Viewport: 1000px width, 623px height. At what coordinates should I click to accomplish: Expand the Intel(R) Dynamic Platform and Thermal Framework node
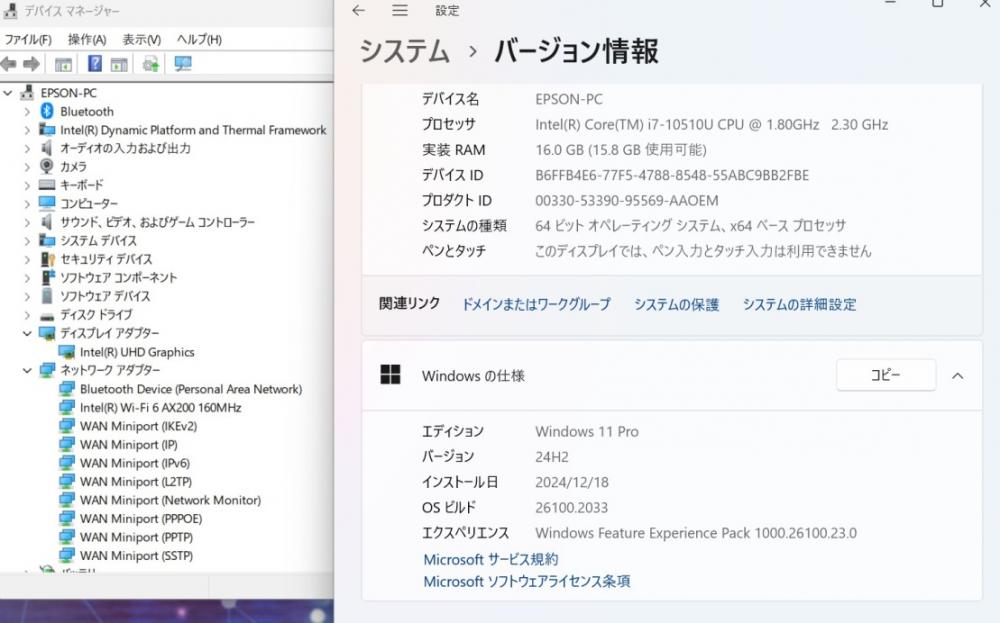click(27, 130)
